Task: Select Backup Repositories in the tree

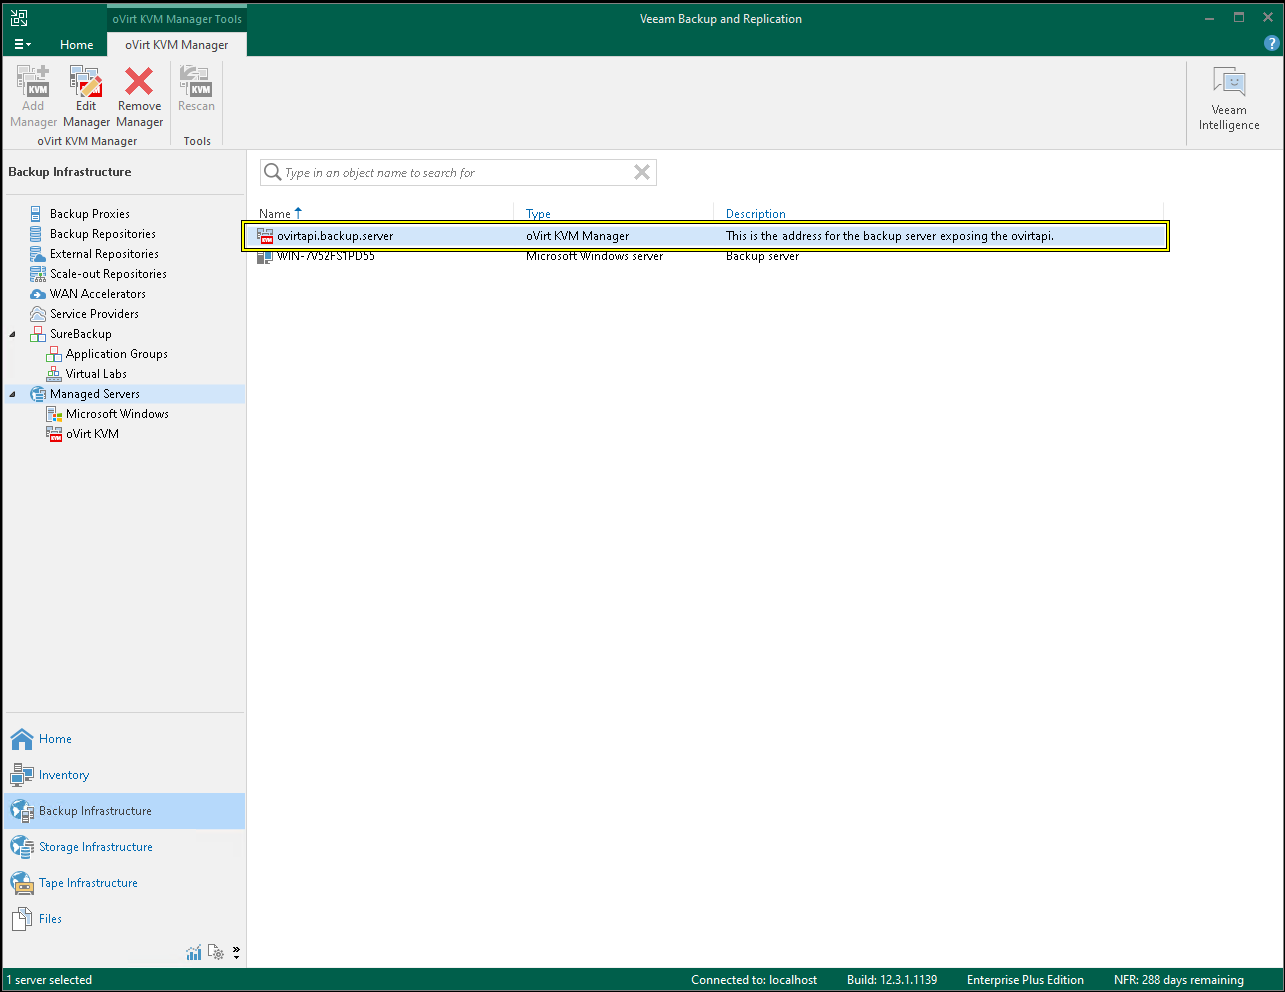Action: [102, 234]
